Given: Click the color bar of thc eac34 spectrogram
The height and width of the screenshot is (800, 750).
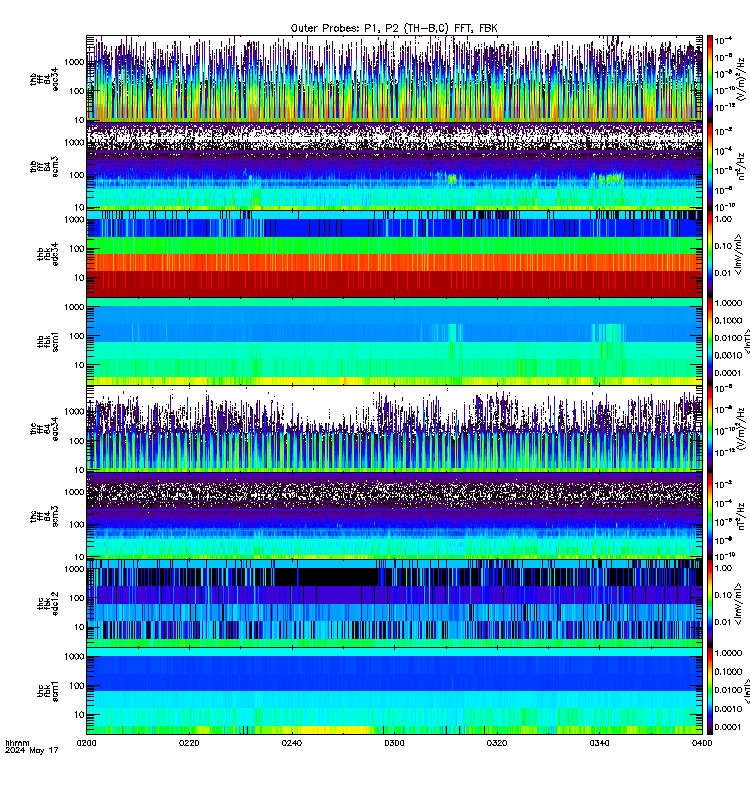Looking at the screenshot, I should point(710,429).
